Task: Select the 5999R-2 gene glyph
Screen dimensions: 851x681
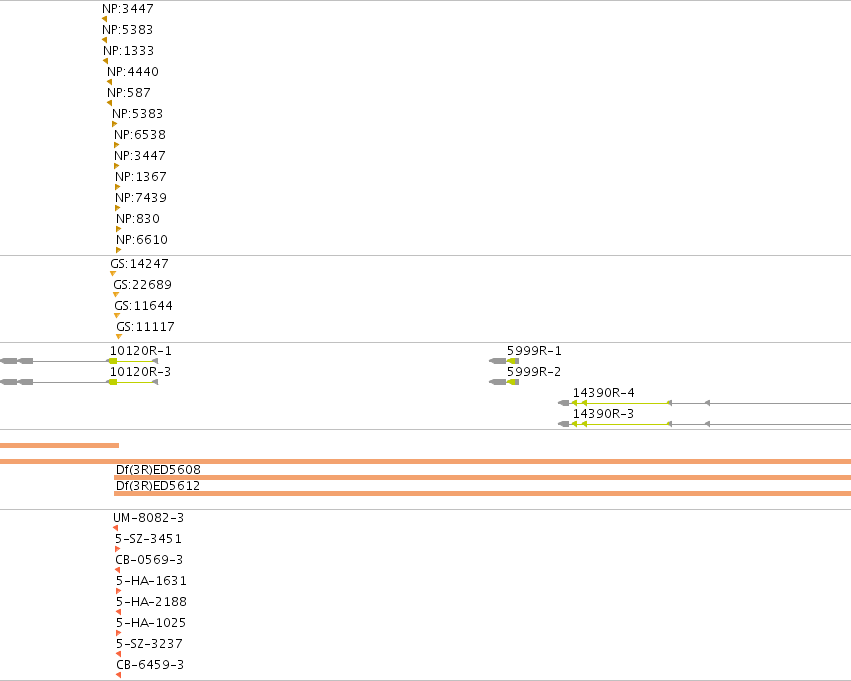Action: point(504,382)
